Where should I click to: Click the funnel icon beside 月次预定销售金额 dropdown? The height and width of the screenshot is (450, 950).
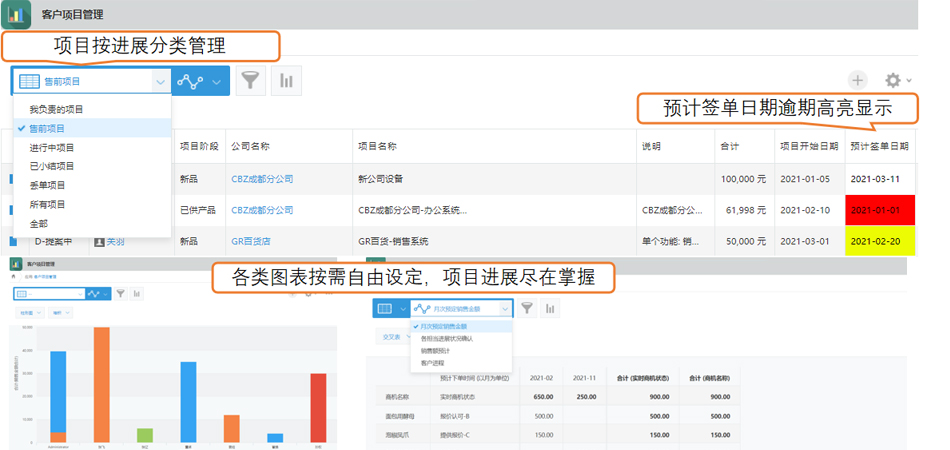click(x=527, y=309)
